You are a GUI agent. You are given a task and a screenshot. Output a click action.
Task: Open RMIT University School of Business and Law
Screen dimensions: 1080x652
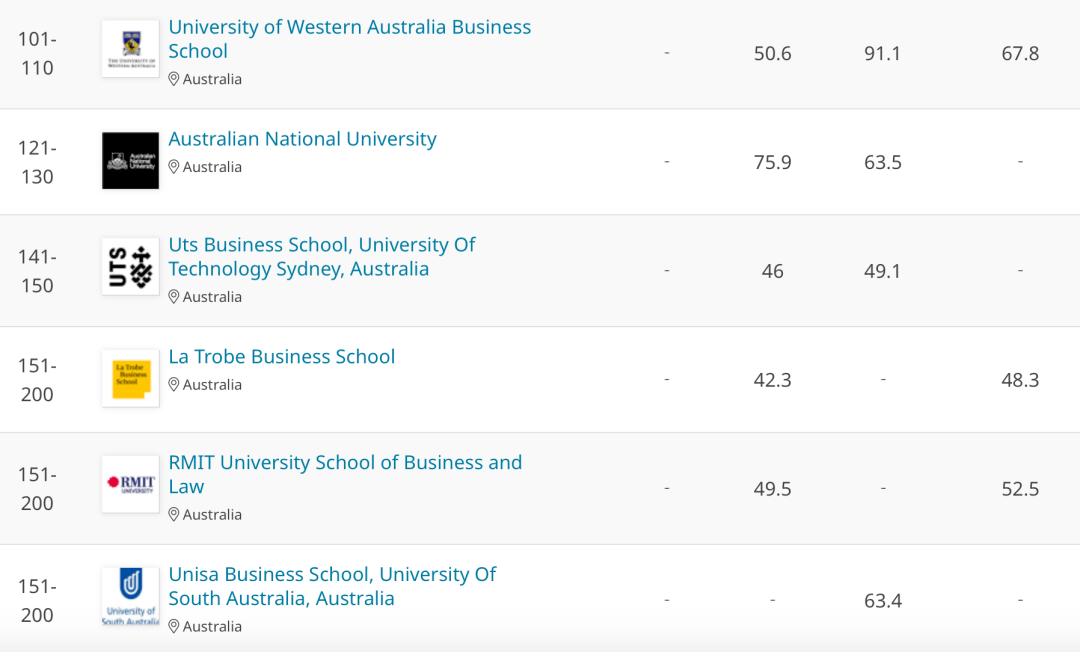coord(345,474)
